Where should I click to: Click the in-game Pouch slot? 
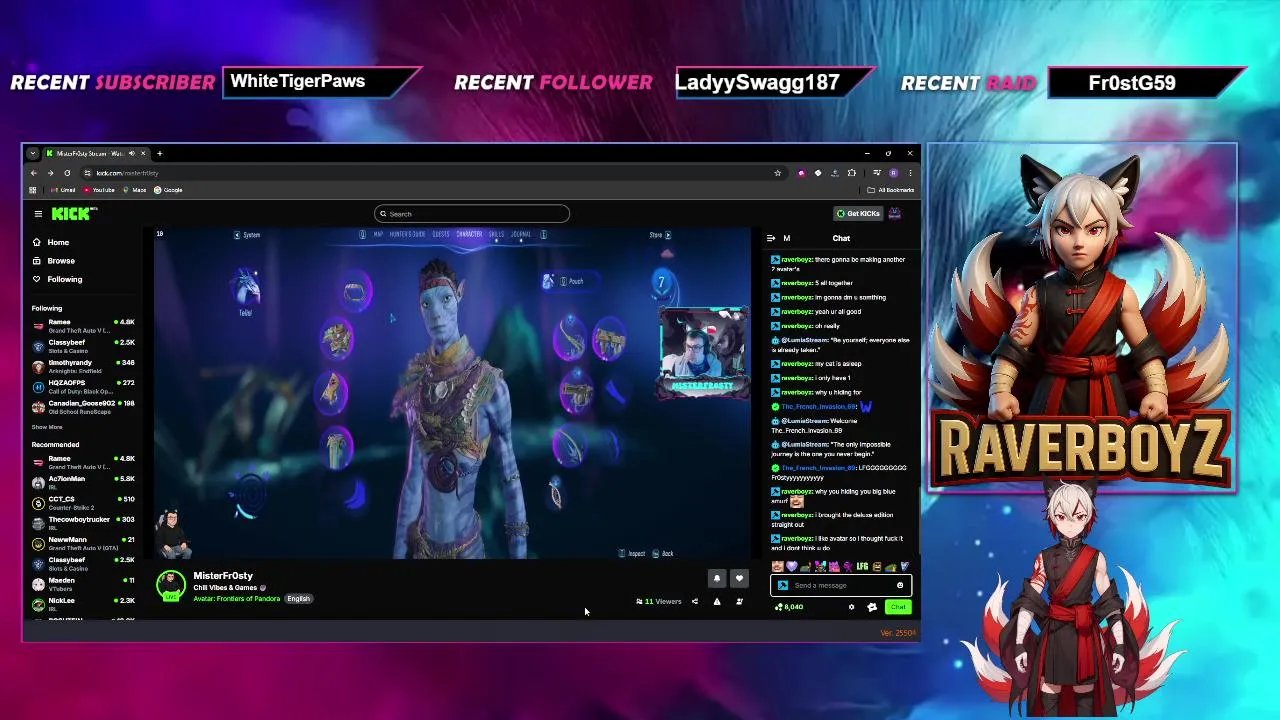point(570,282)
